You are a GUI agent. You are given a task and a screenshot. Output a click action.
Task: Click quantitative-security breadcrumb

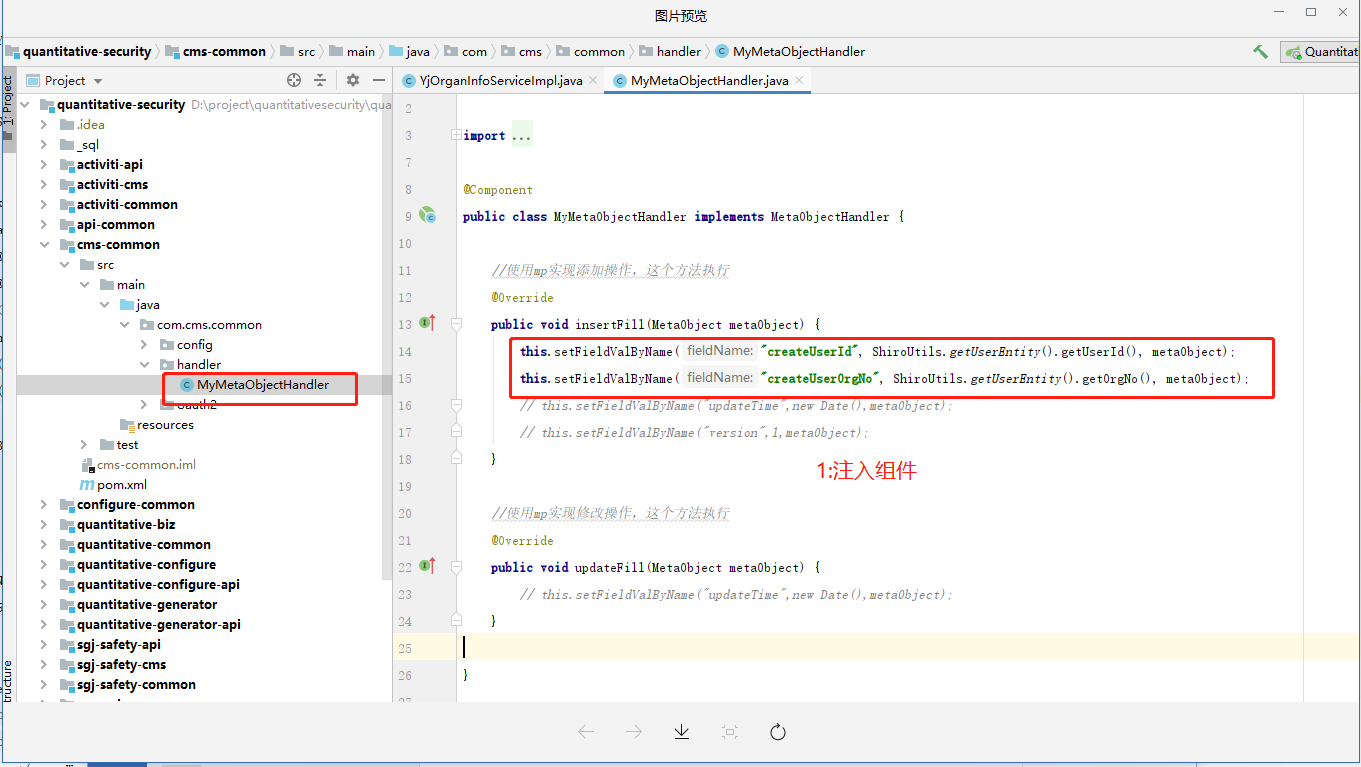[78, 52]
